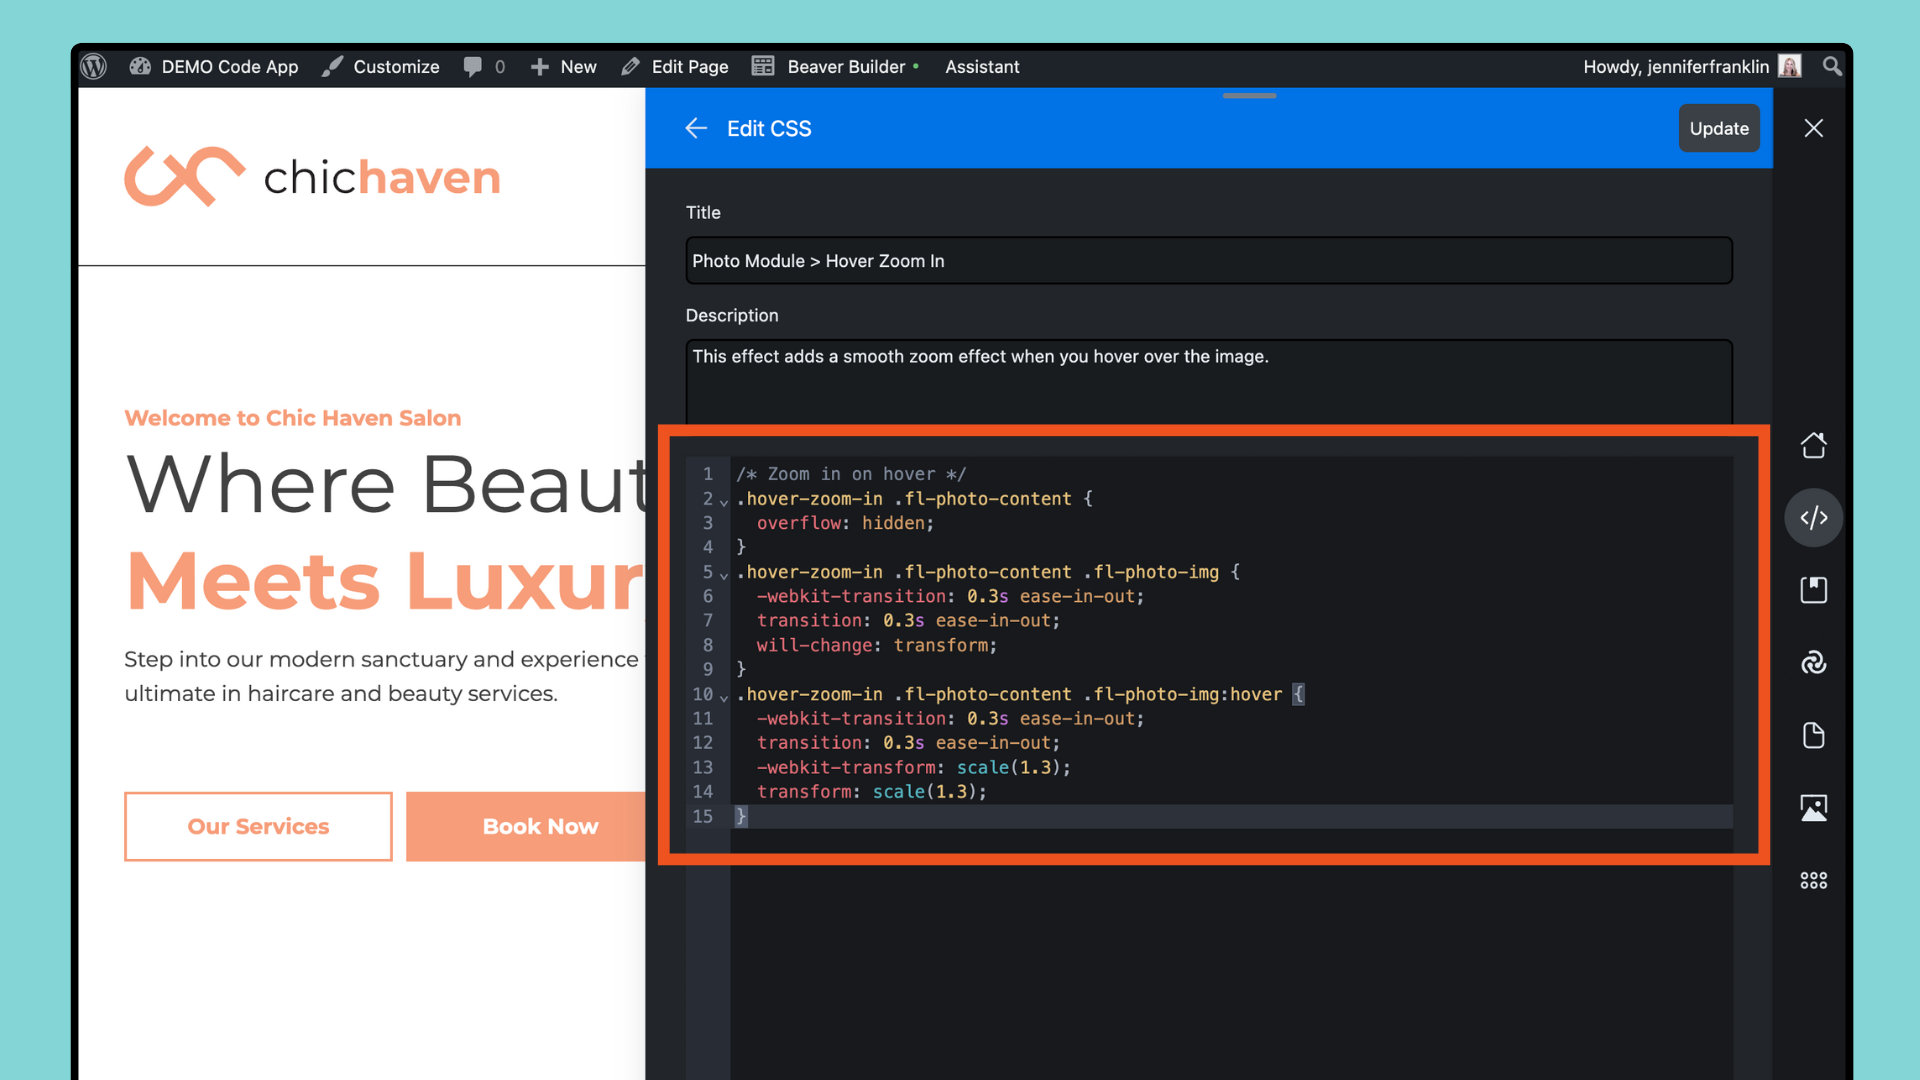Screen dimensions: 1920x1080
Task: Click into the Title input field
Action: [x=1208, y=261]
